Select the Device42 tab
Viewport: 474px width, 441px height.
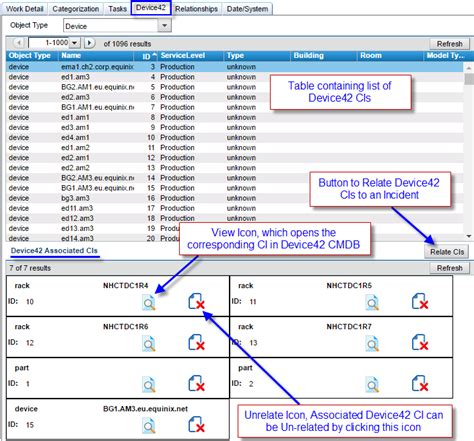click(x=151, y=8)
